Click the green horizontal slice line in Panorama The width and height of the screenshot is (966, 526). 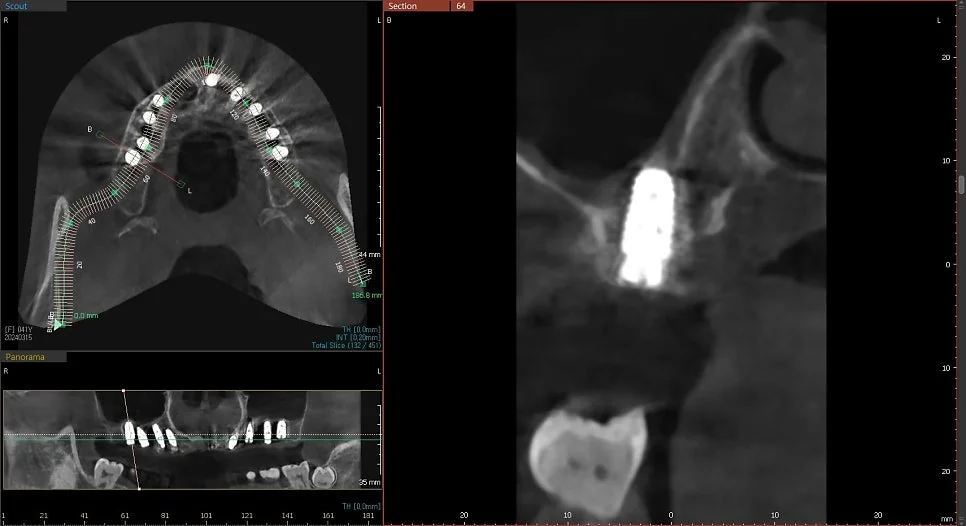191,439
